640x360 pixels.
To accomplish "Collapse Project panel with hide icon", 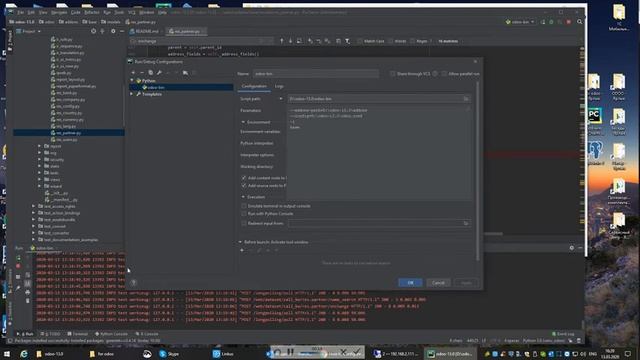I will (122, 31).
